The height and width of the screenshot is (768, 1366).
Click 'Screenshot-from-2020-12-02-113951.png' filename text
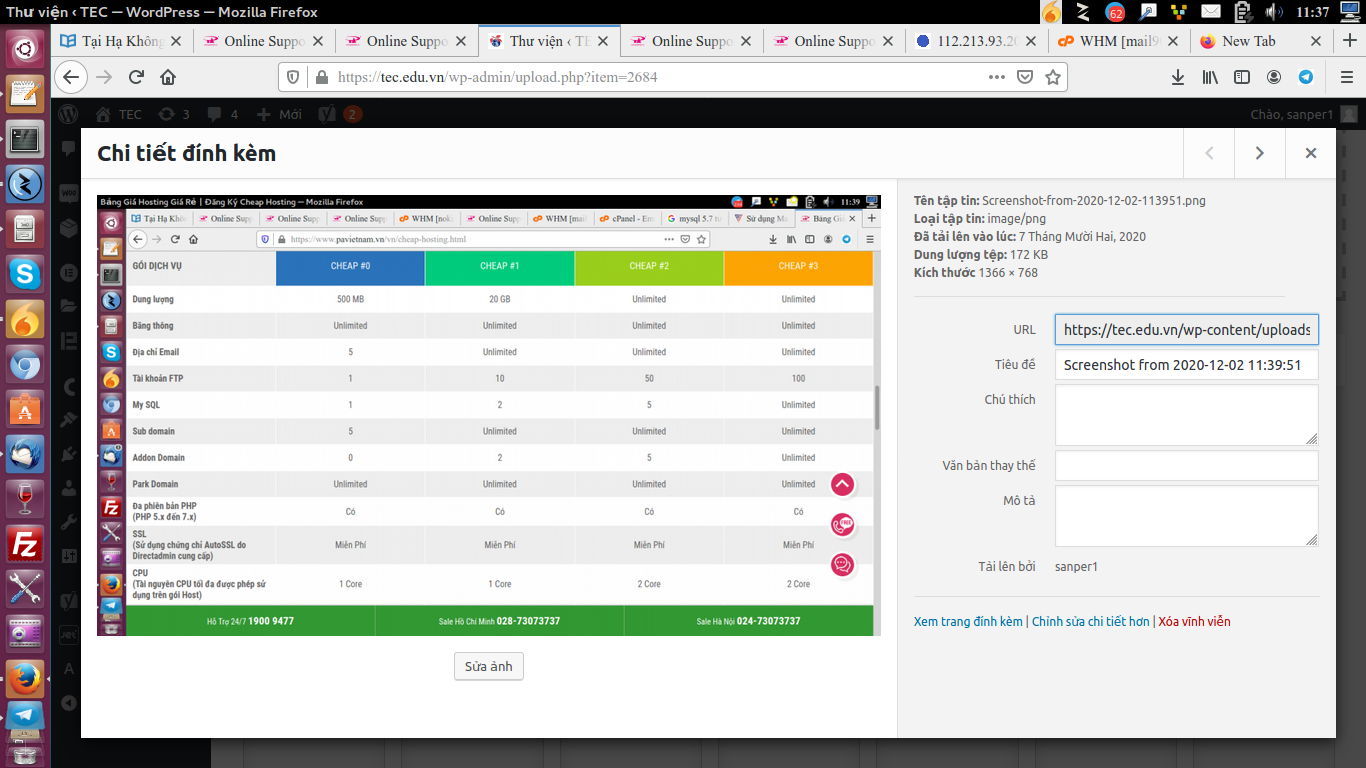[1094, 200]
